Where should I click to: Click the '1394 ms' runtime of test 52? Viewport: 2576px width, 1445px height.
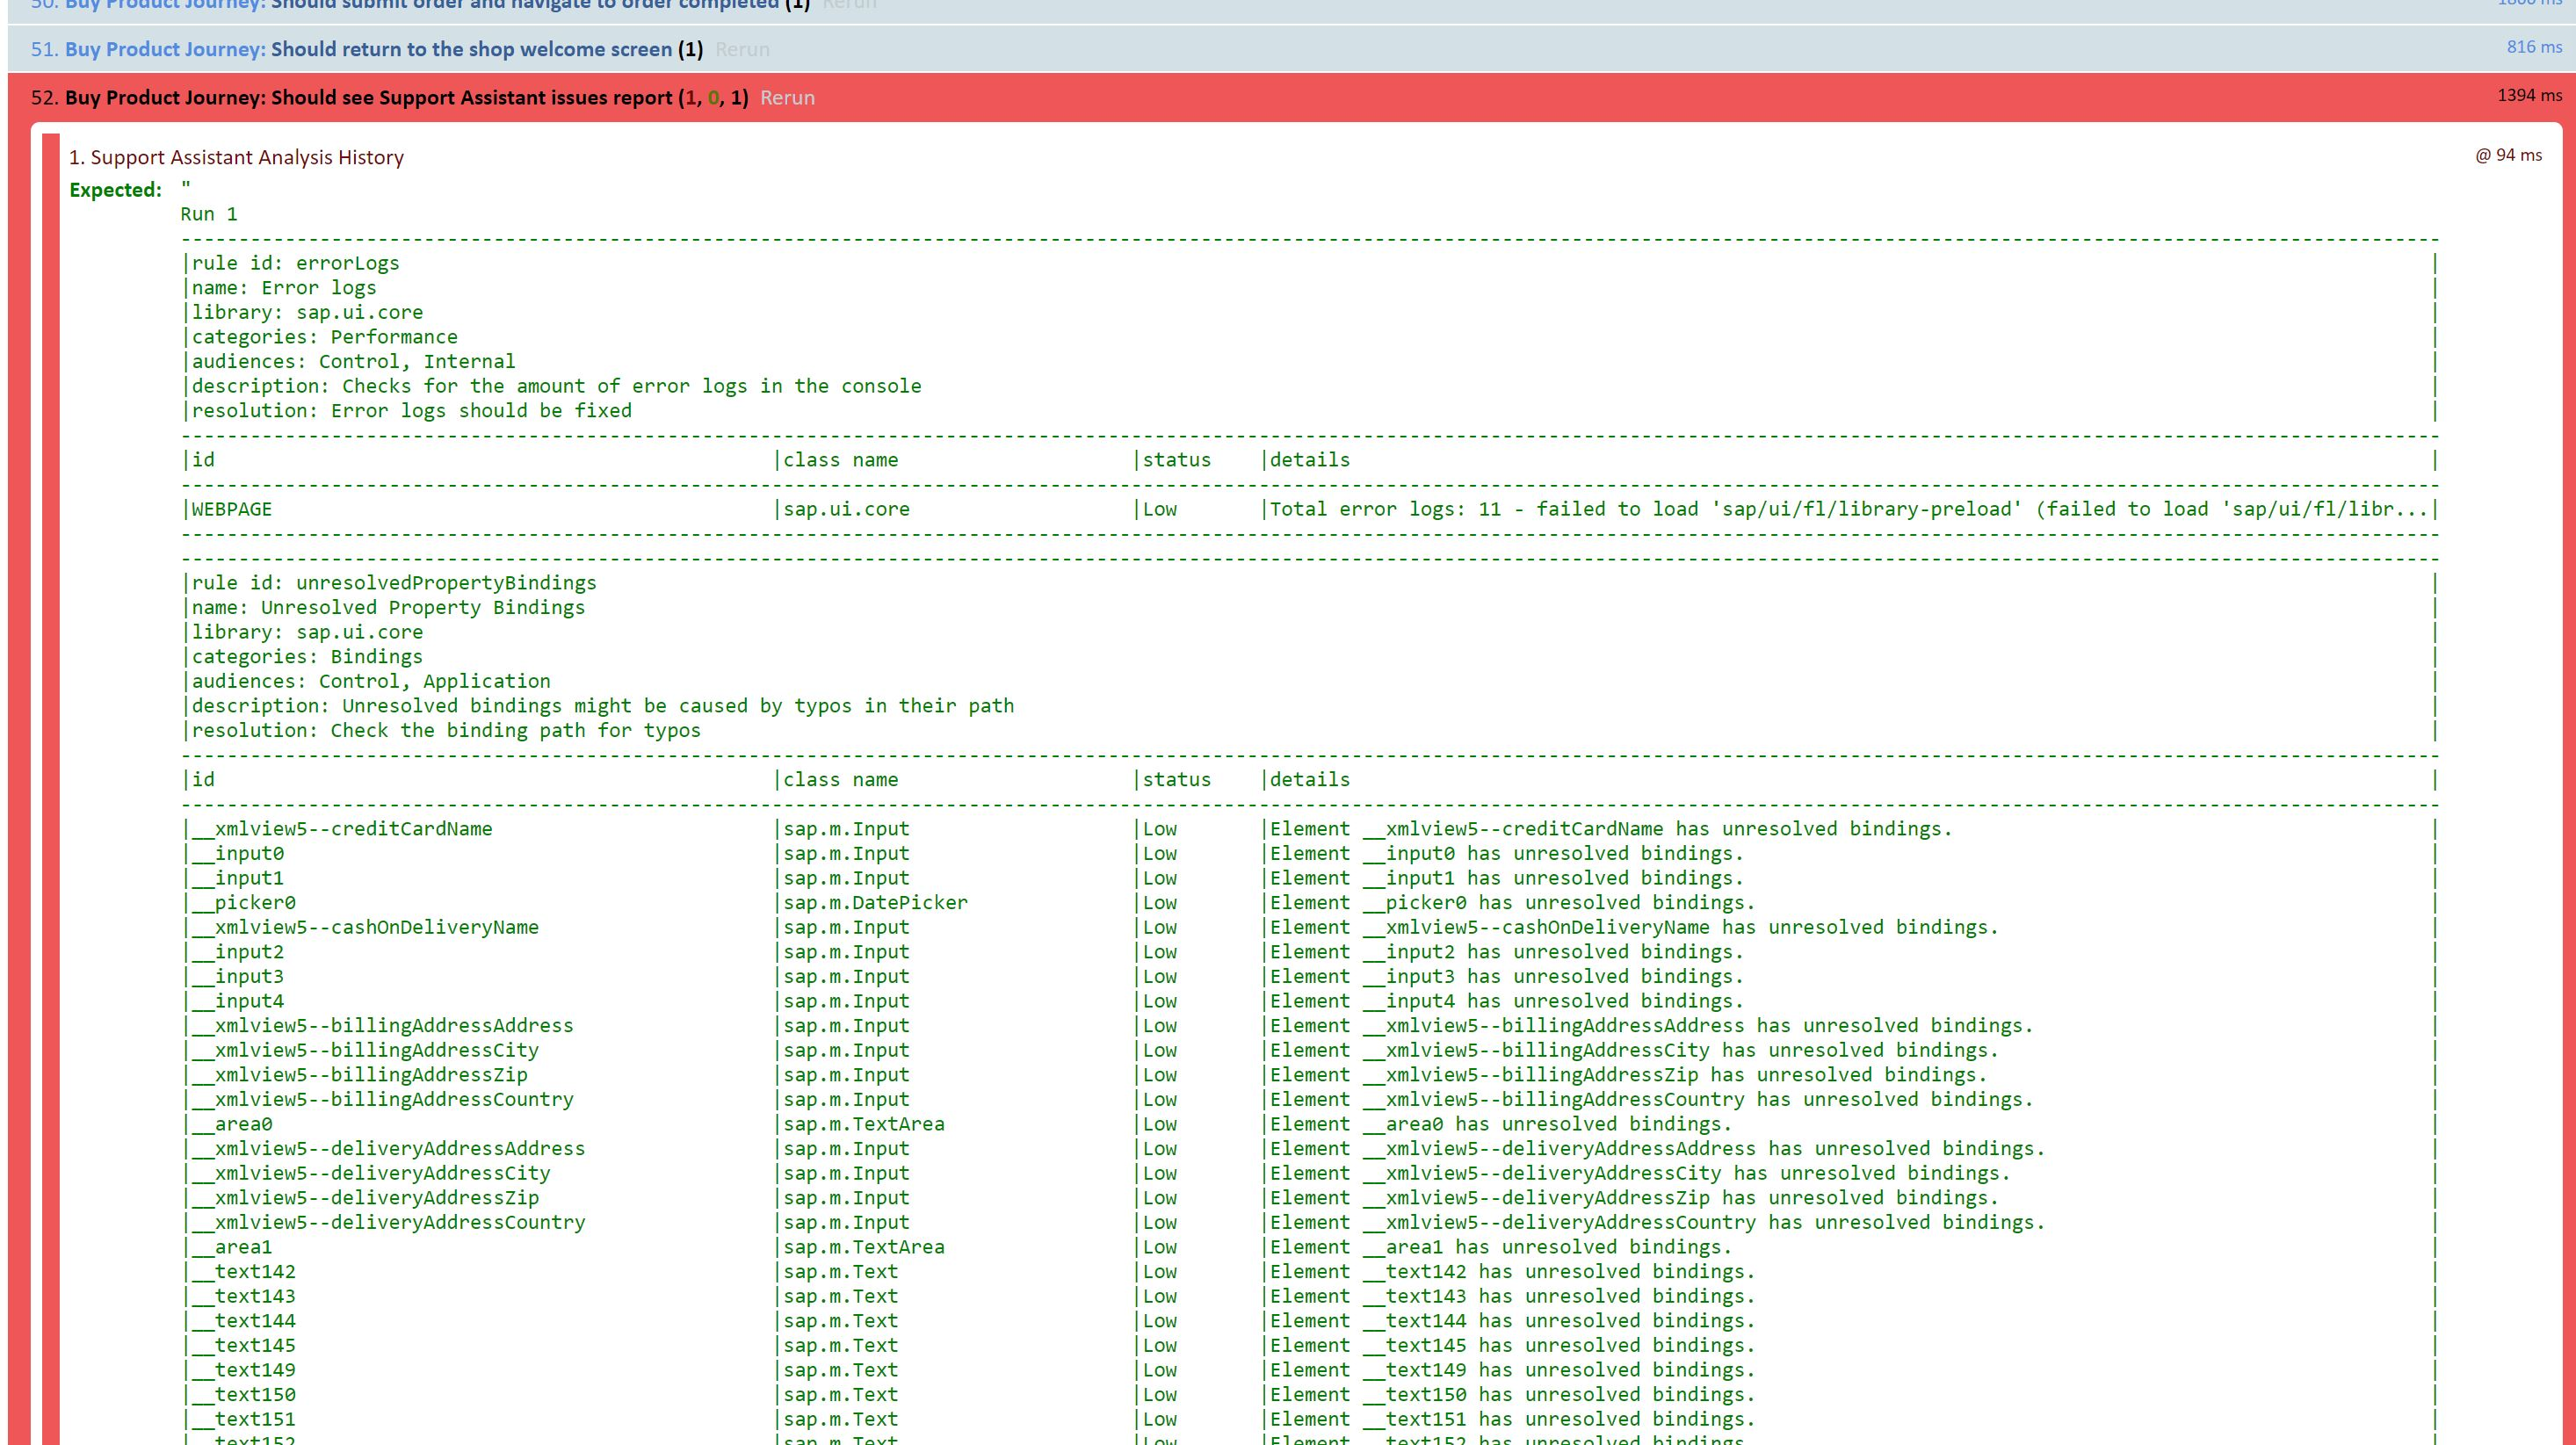[2530, 95]
